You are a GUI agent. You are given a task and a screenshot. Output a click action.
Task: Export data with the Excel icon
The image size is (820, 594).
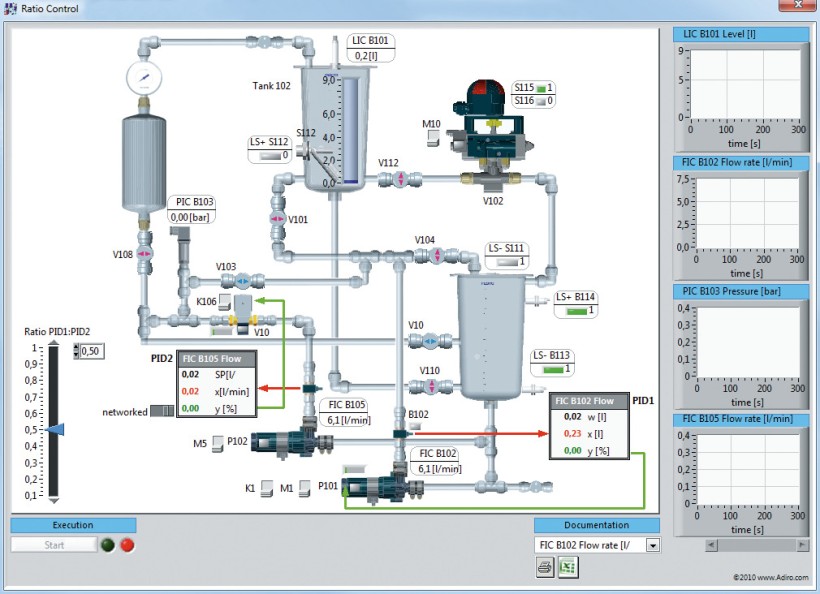(x=567, y=567)
